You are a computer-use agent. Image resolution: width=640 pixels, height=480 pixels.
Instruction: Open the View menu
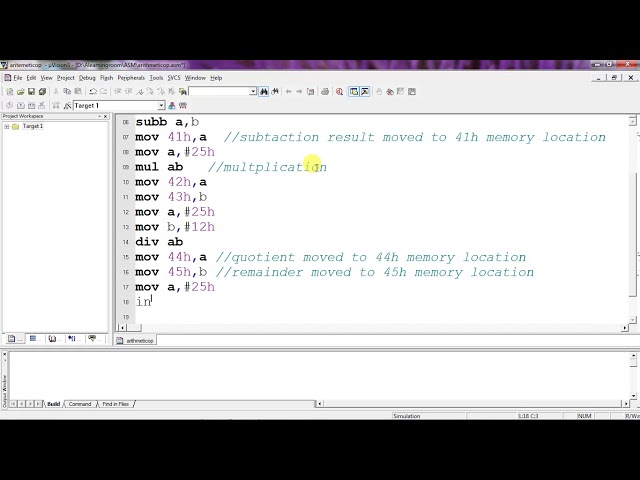pos(47,78)
